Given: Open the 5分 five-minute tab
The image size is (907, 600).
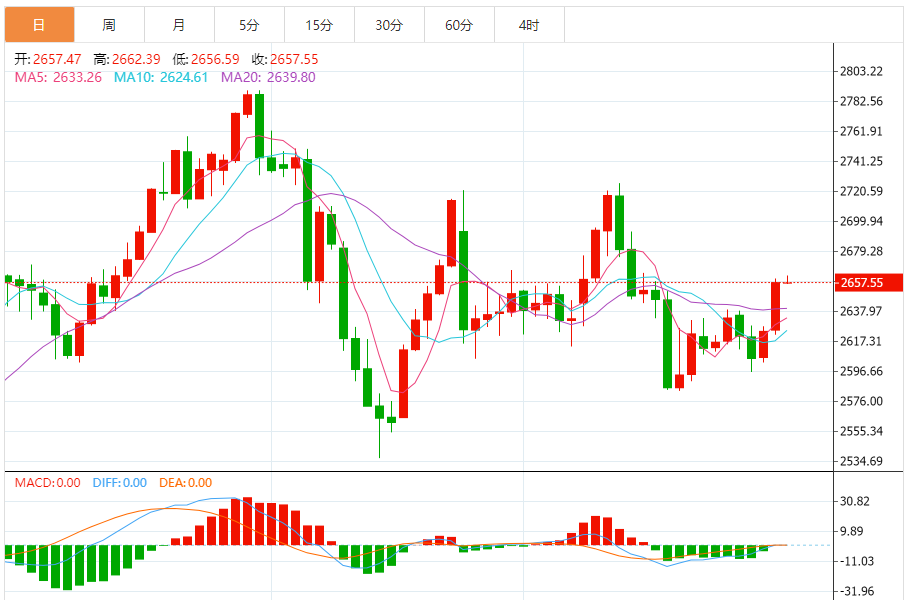Looking at the screenshot, I should click(249, 25).
